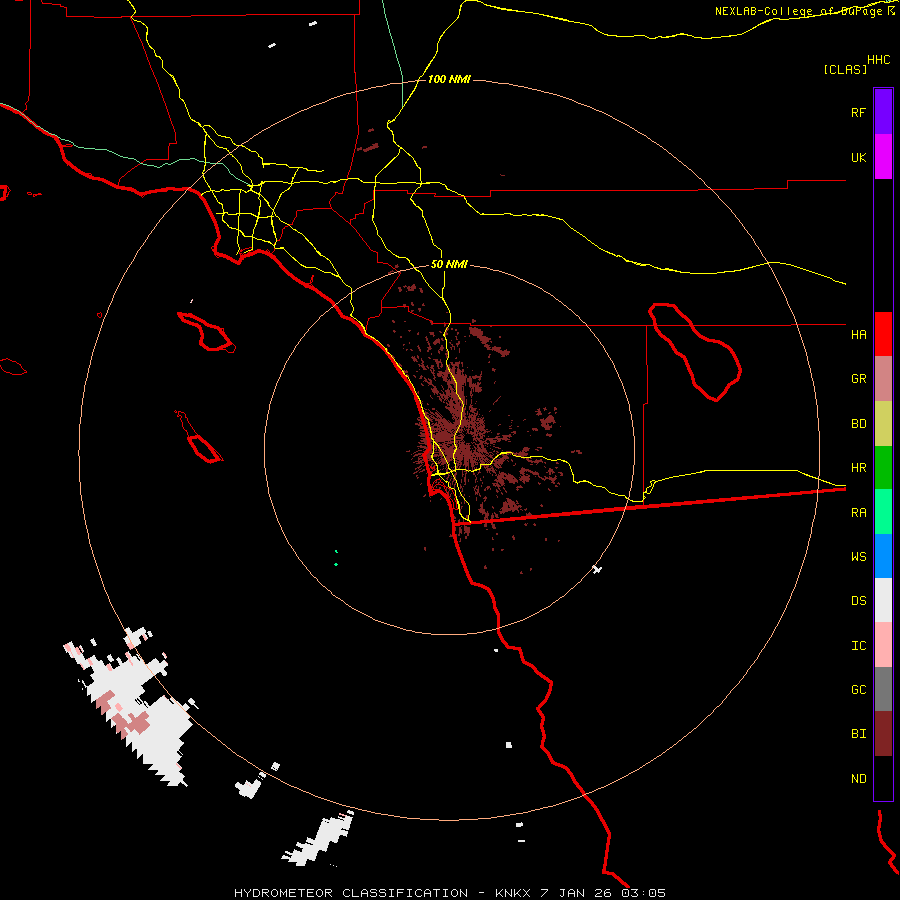
Task: Click the "BI" legend label
Action: [x=858, y=734]
